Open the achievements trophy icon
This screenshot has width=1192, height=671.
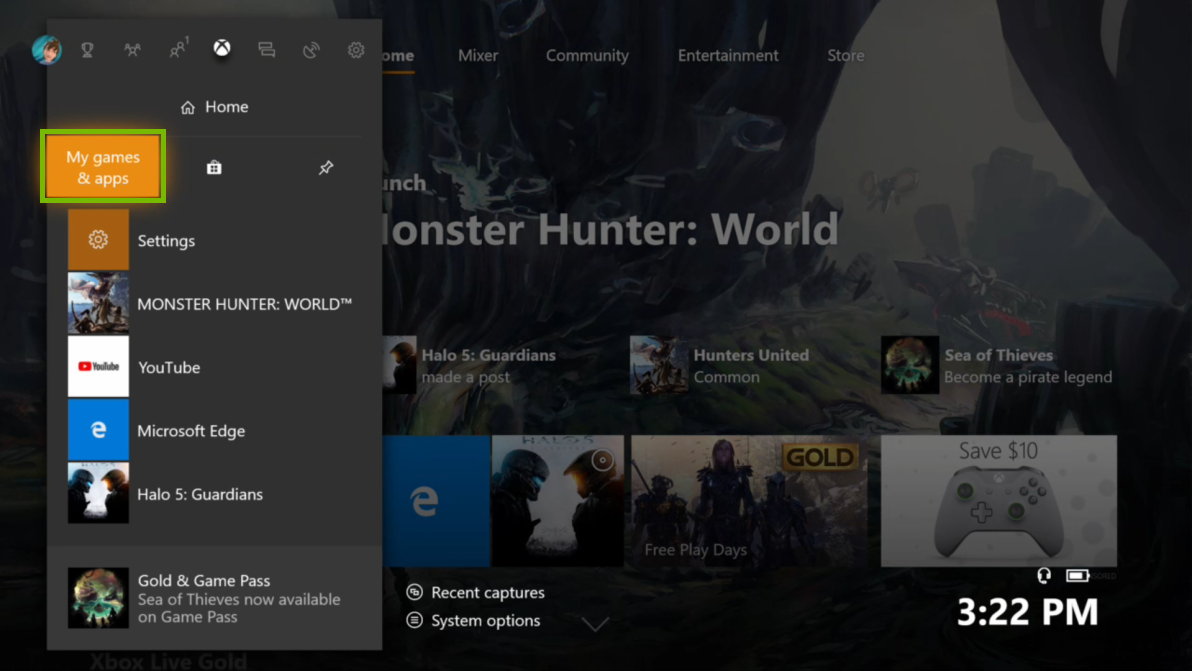click(87, 49)
